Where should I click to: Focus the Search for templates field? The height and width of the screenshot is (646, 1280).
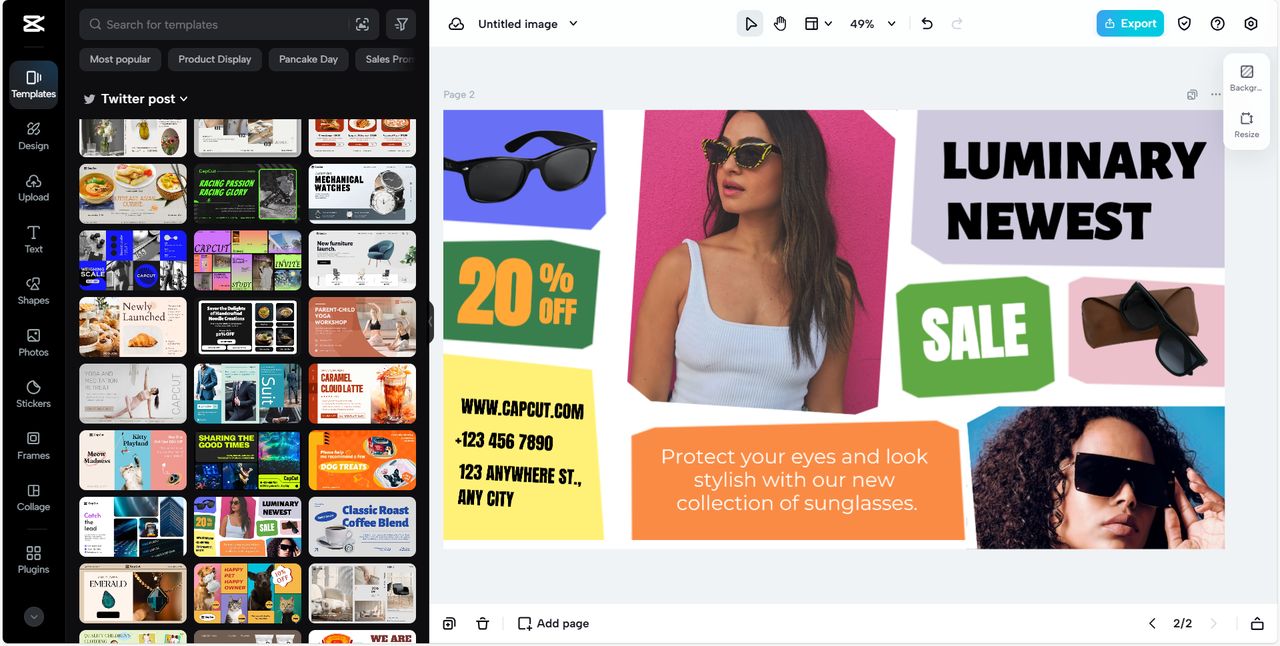pyautogui.click(x=228, y=25)
